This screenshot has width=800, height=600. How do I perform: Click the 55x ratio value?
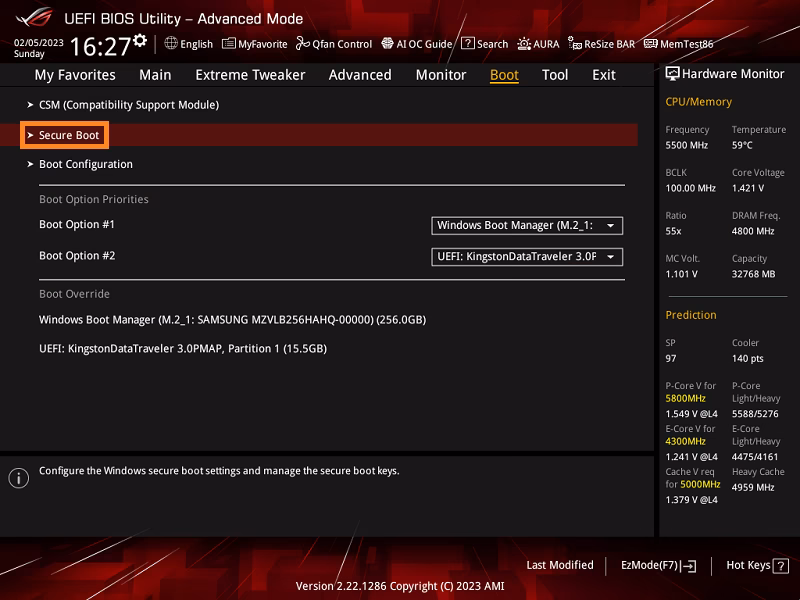click(673, 232)
